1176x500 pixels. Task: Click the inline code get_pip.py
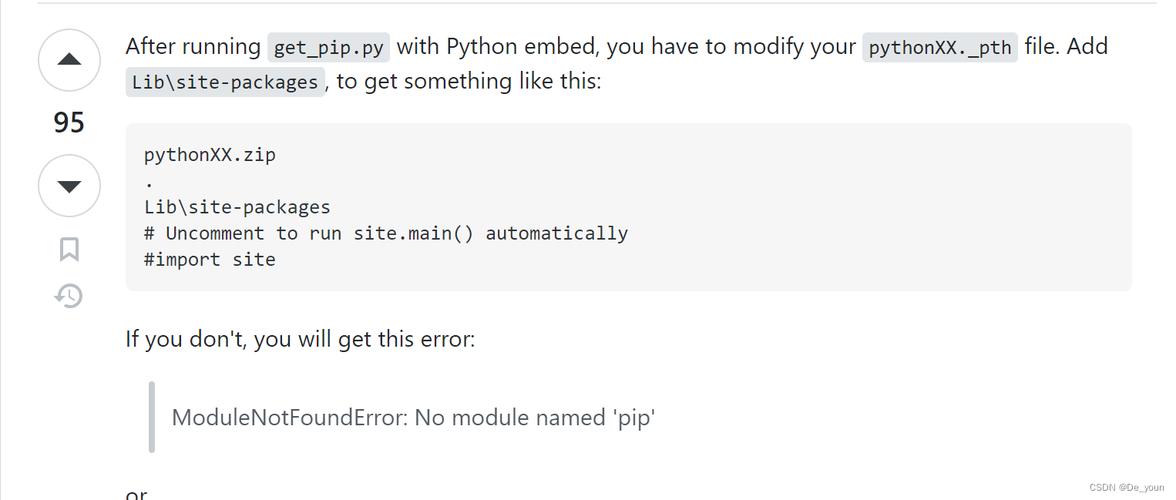[x=328, y=47]
